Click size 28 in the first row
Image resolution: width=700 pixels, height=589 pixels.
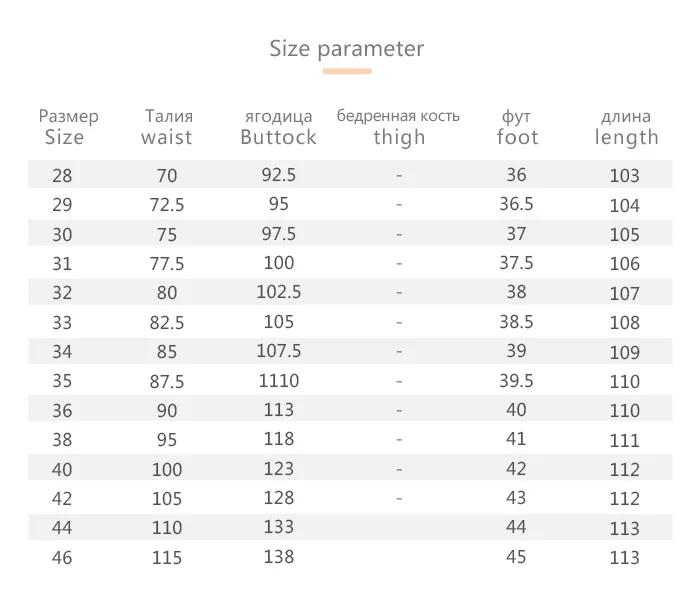click(x=62, y=176)
